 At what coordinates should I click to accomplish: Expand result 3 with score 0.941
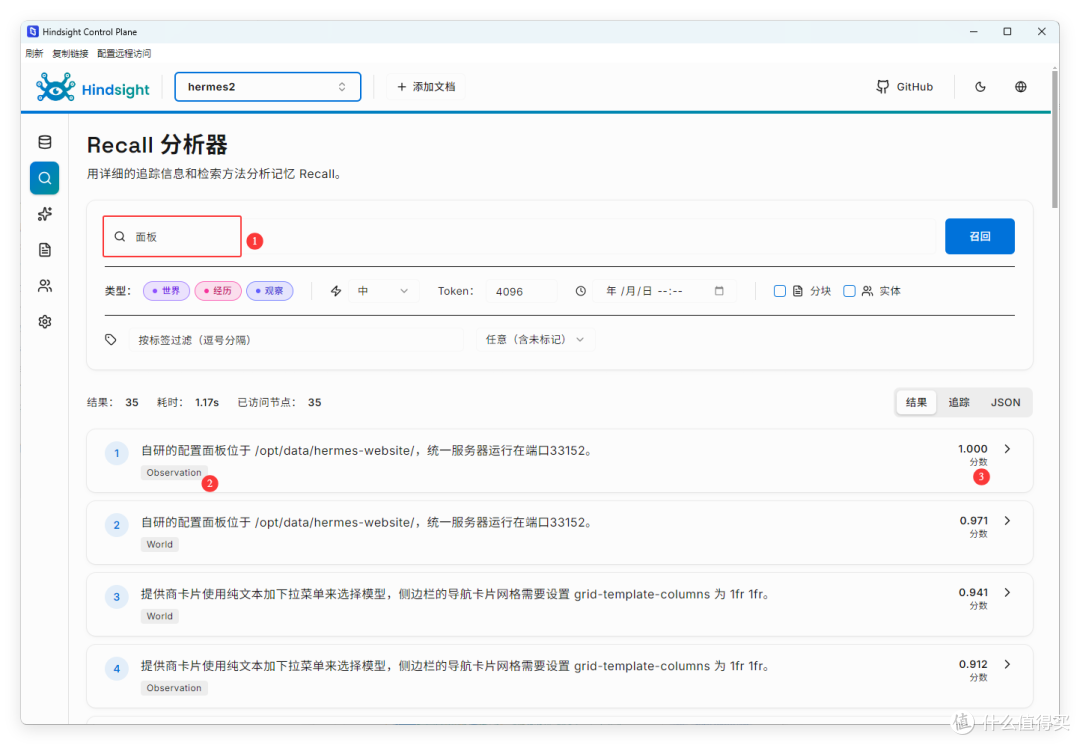pyautogui.click(x=1007, y=592)
